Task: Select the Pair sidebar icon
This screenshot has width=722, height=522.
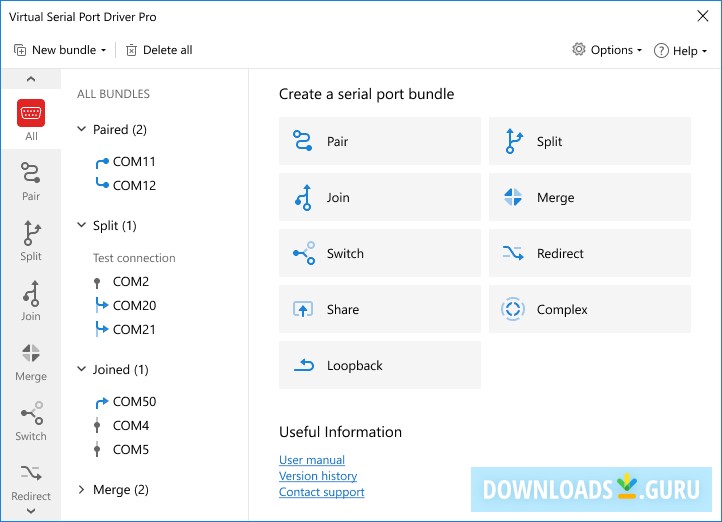Action: point(31,173)
